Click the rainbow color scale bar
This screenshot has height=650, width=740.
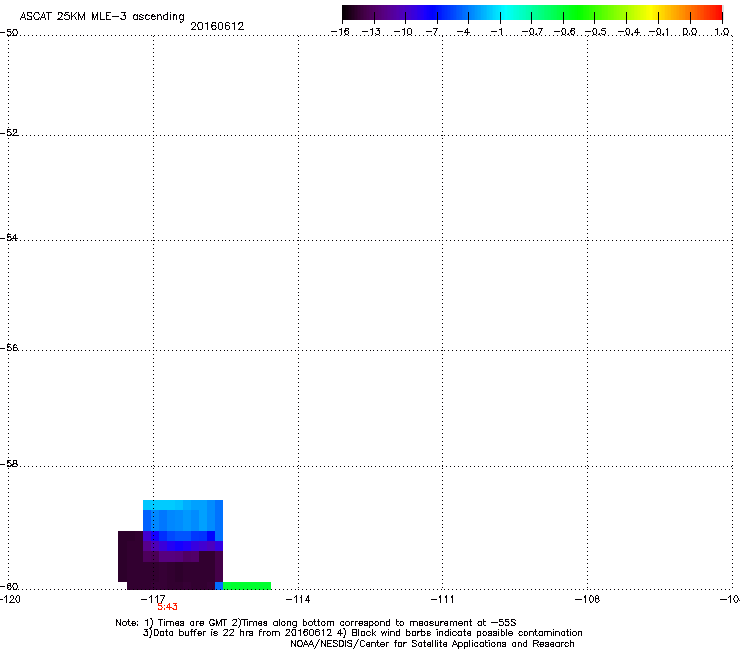tap(532, 13)
